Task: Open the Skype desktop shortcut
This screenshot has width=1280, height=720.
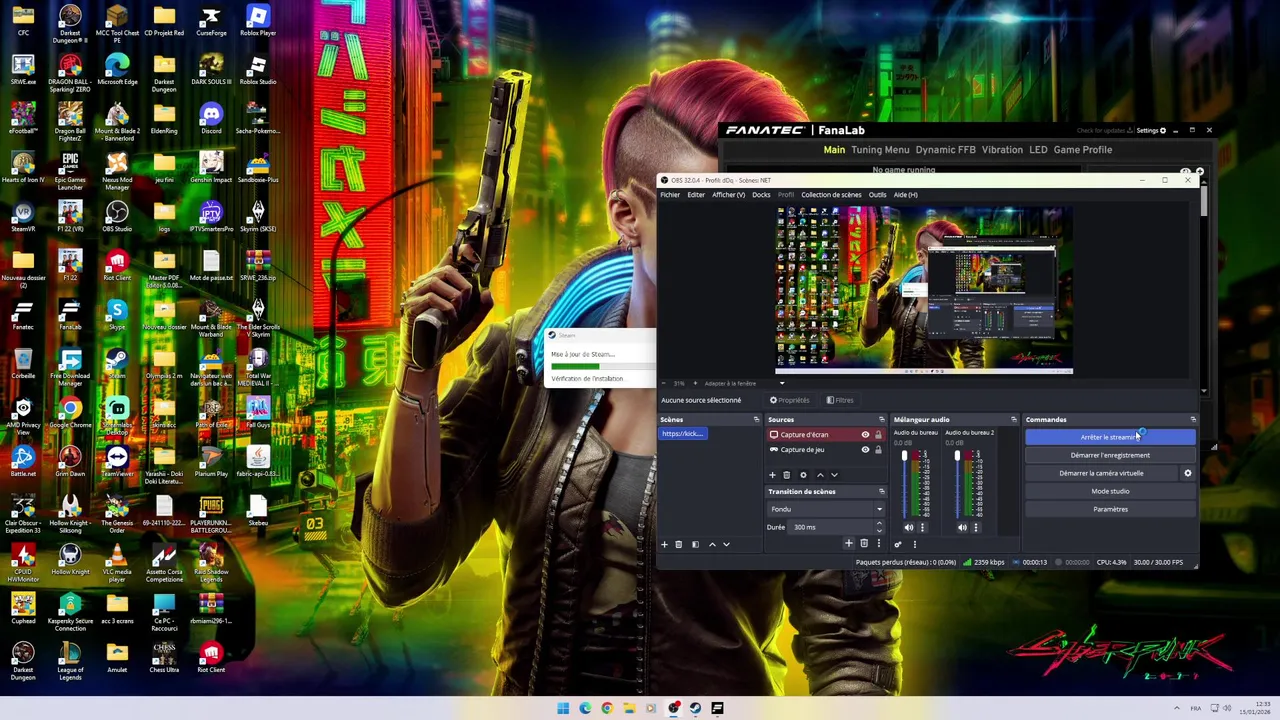Action: click(x=117, y=315)
